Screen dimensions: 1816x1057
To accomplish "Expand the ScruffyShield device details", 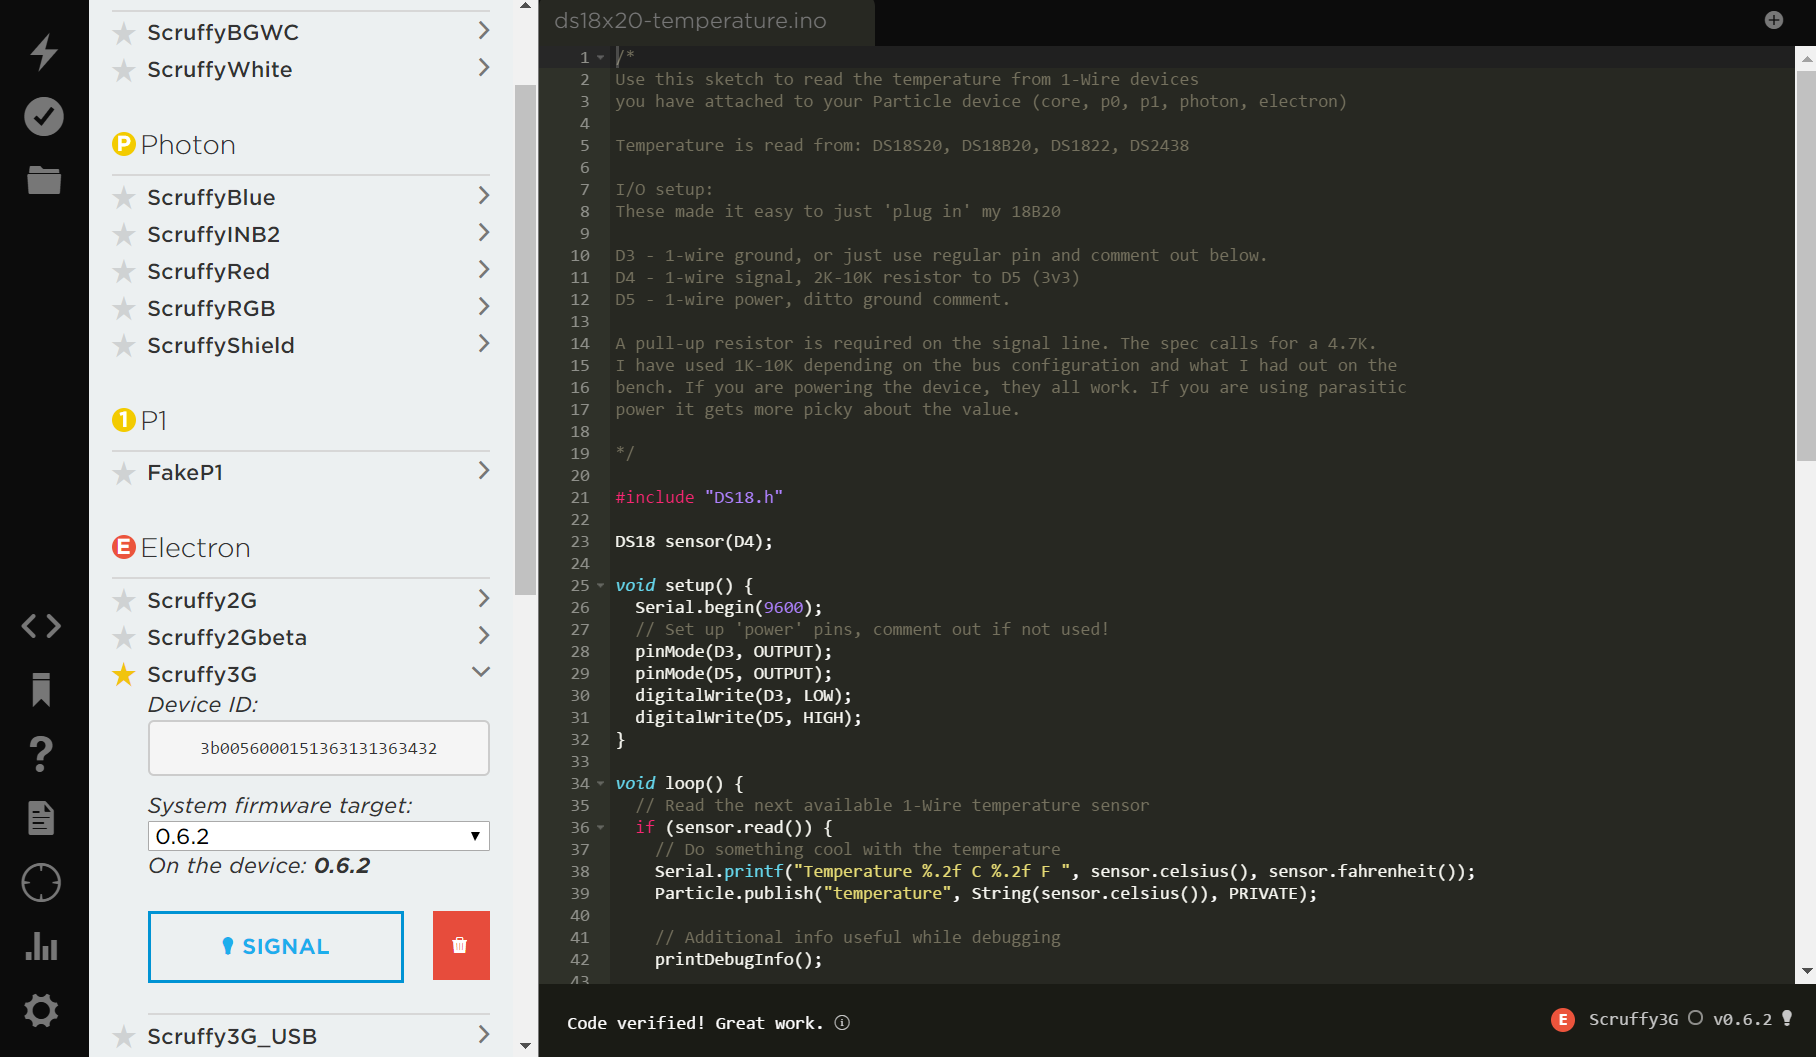I will pyautogui.click(x=483, y=344).
